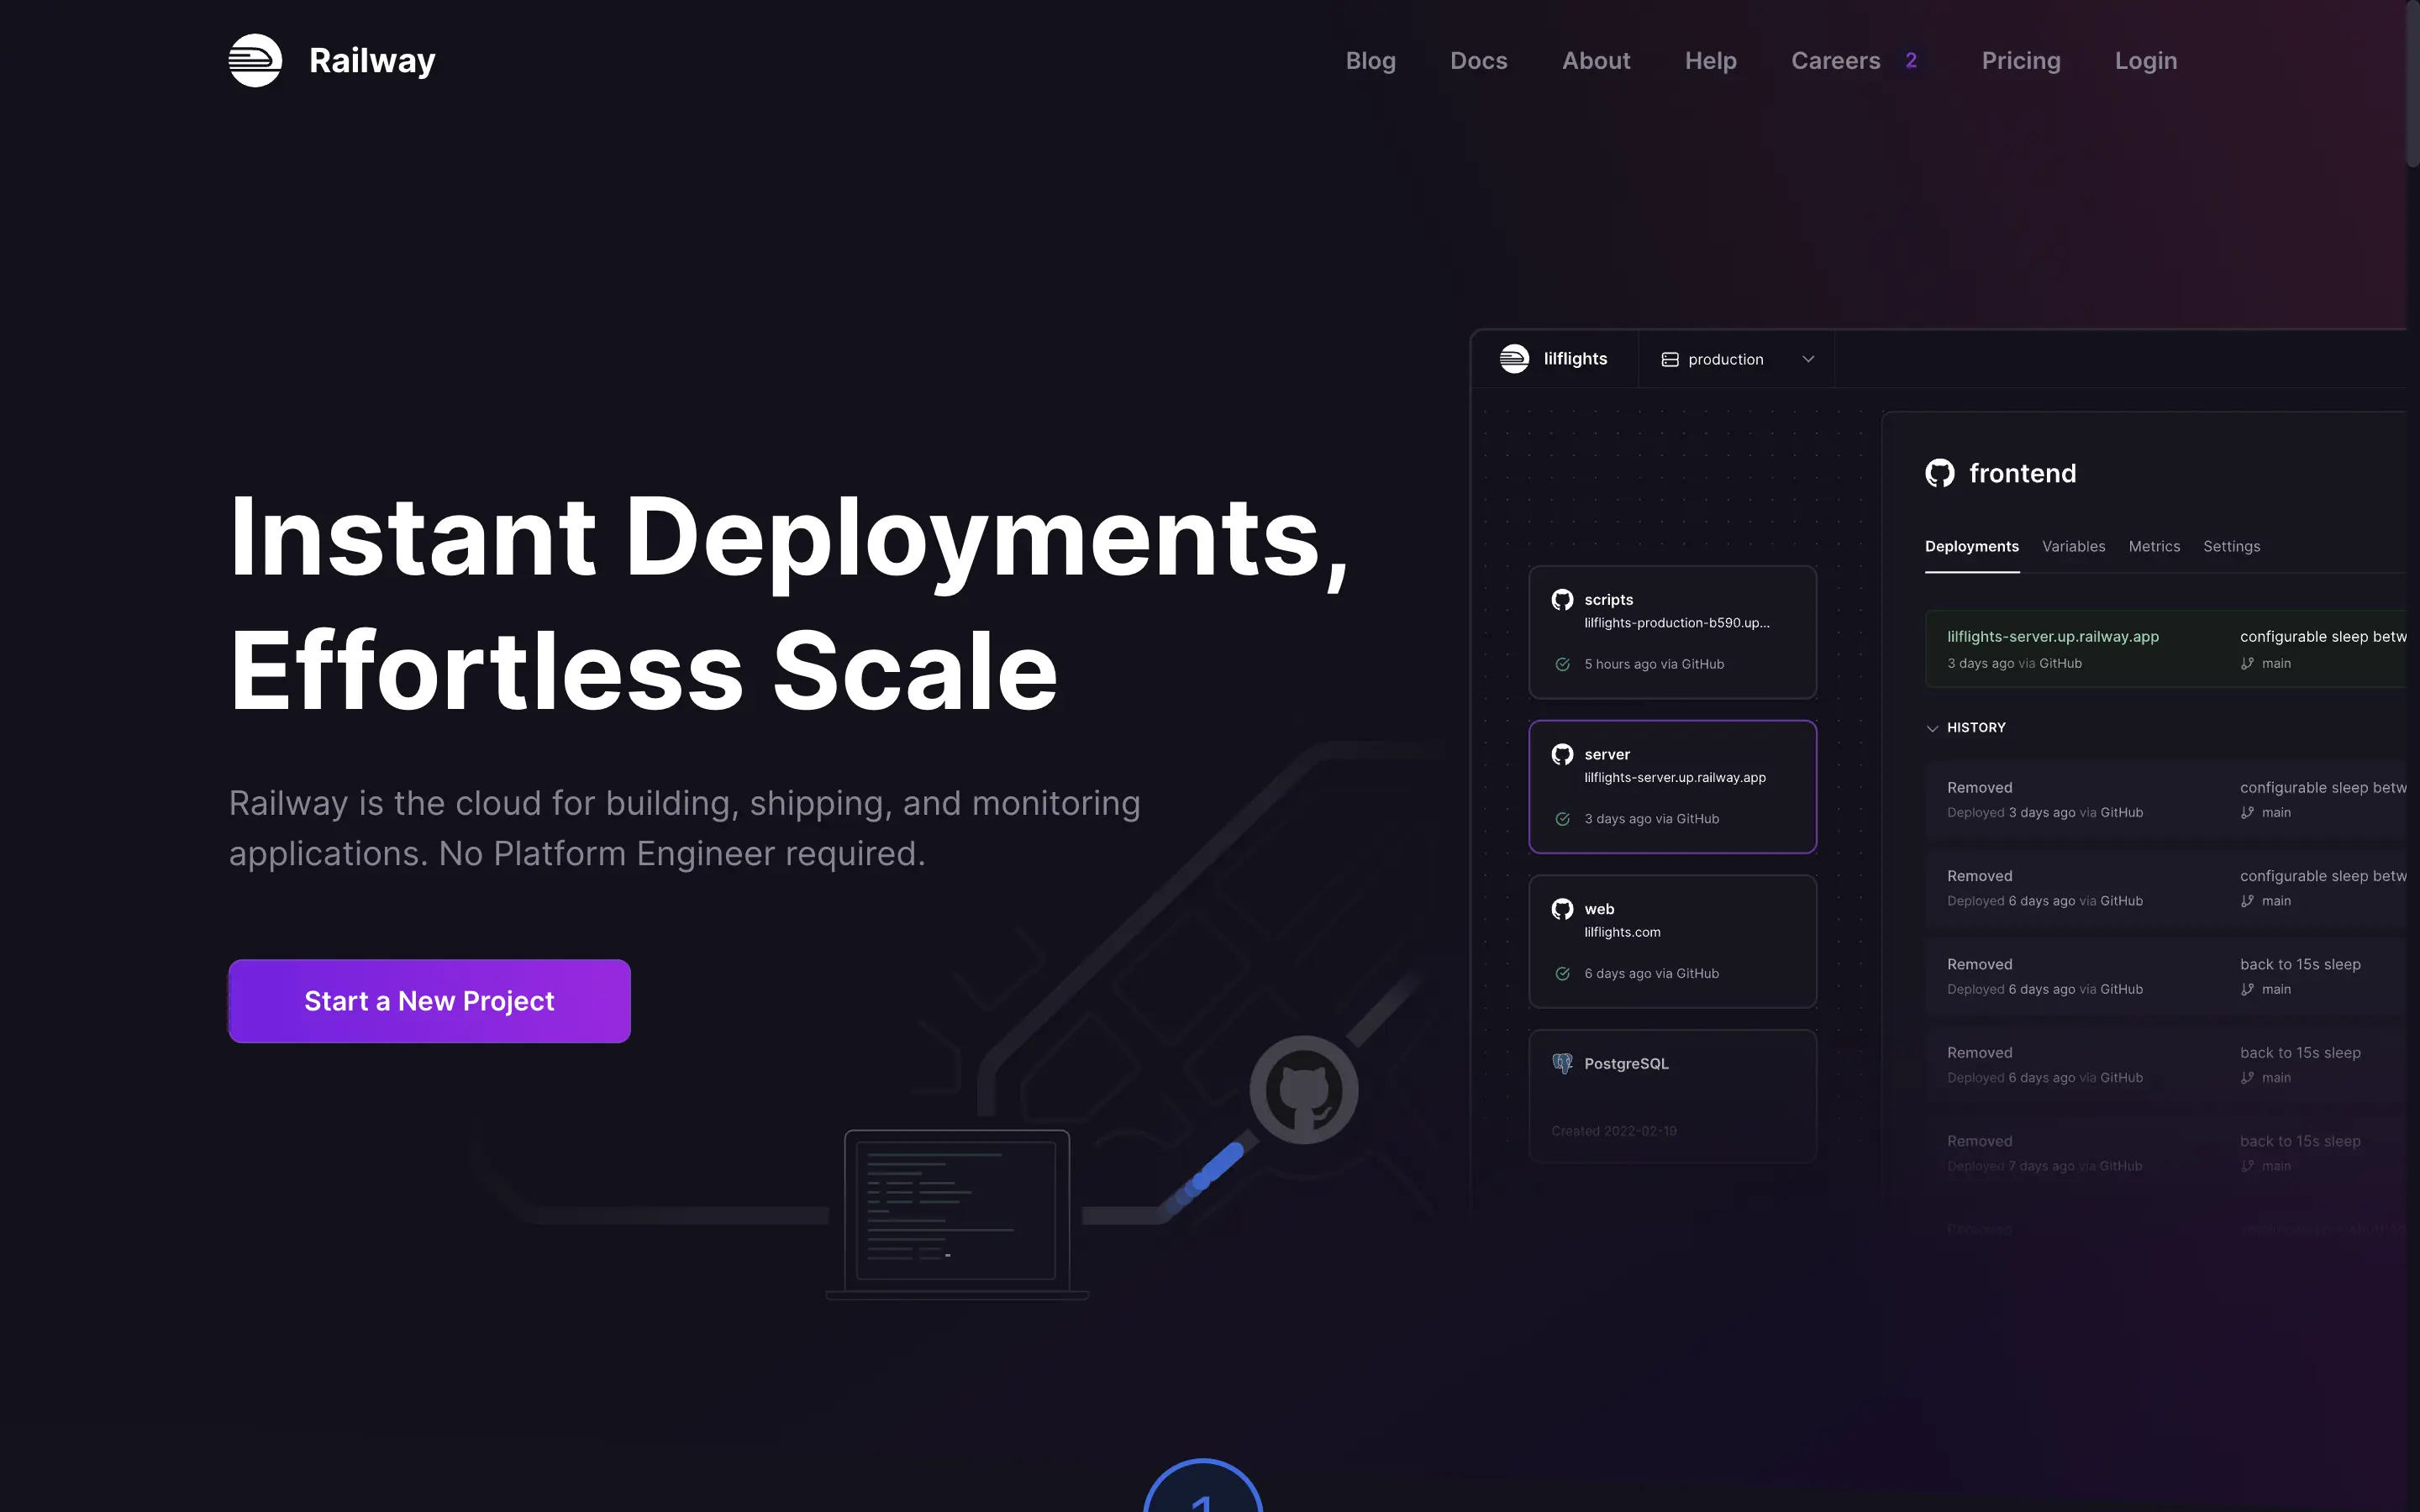The image size is (2420, 1512).
Task: Select the Deployments tab
Action: (1971, 547)
